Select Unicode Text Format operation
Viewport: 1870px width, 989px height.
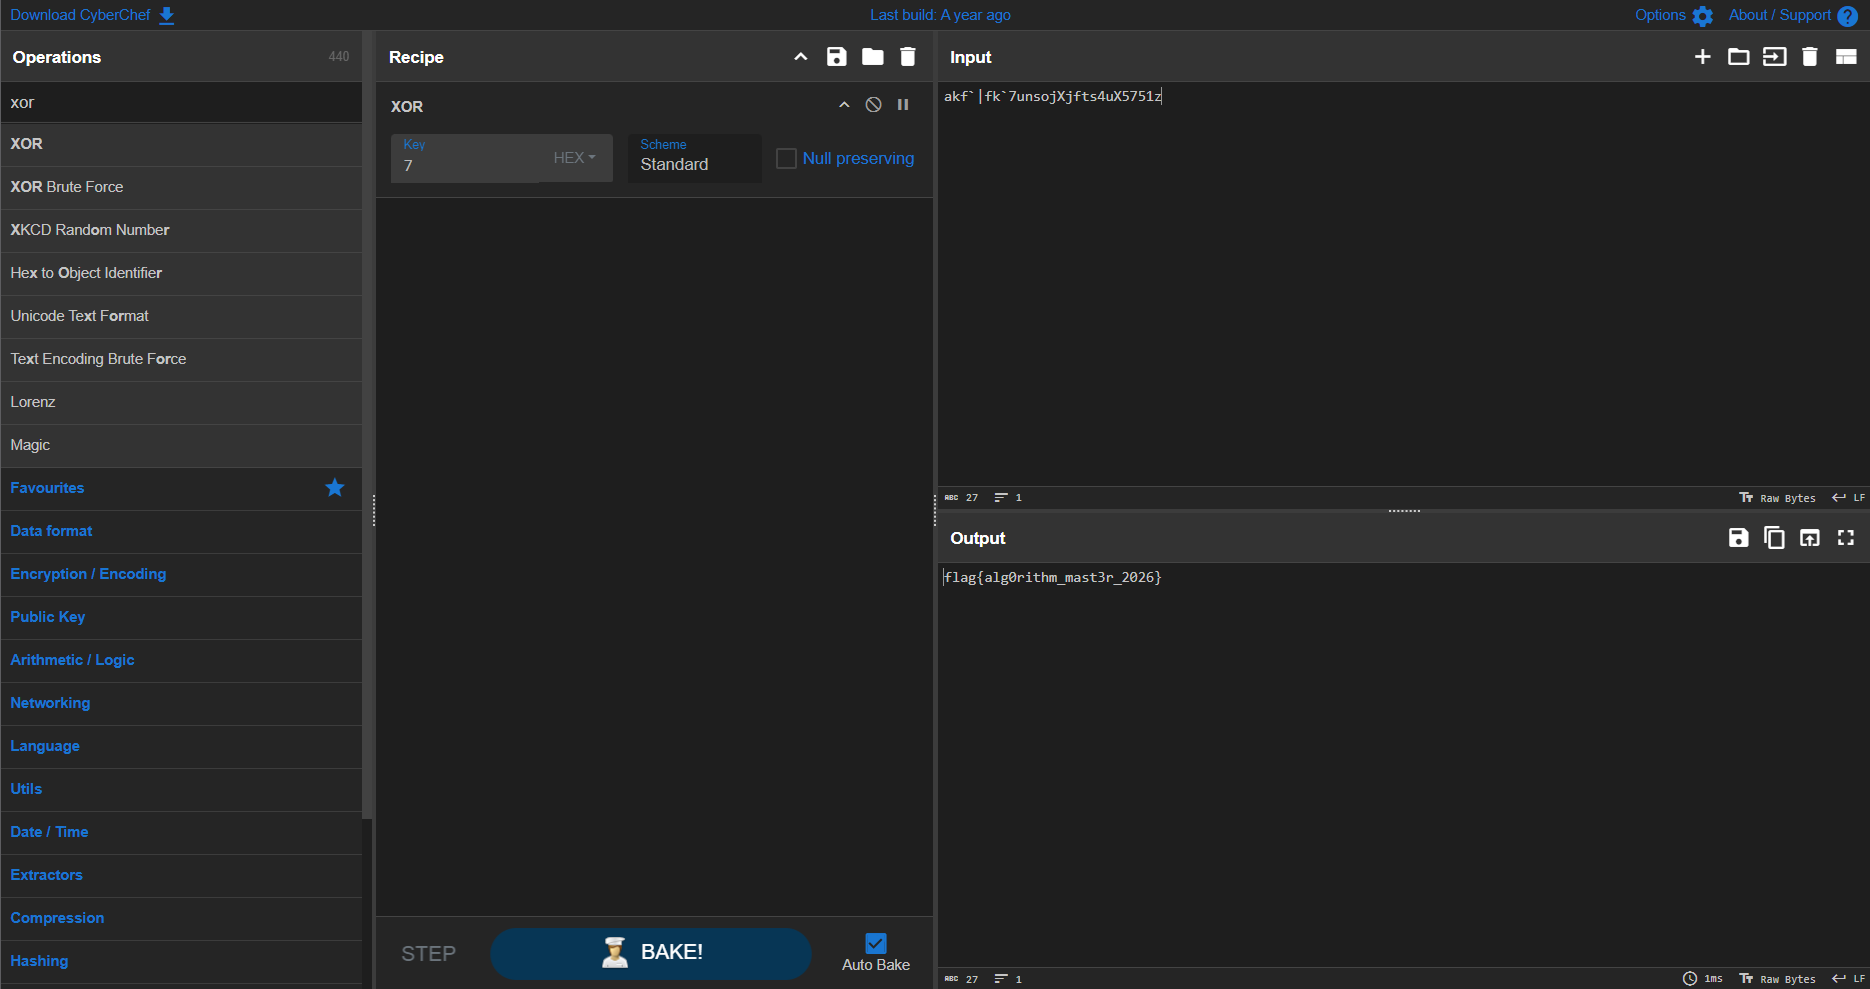point(181,316)
